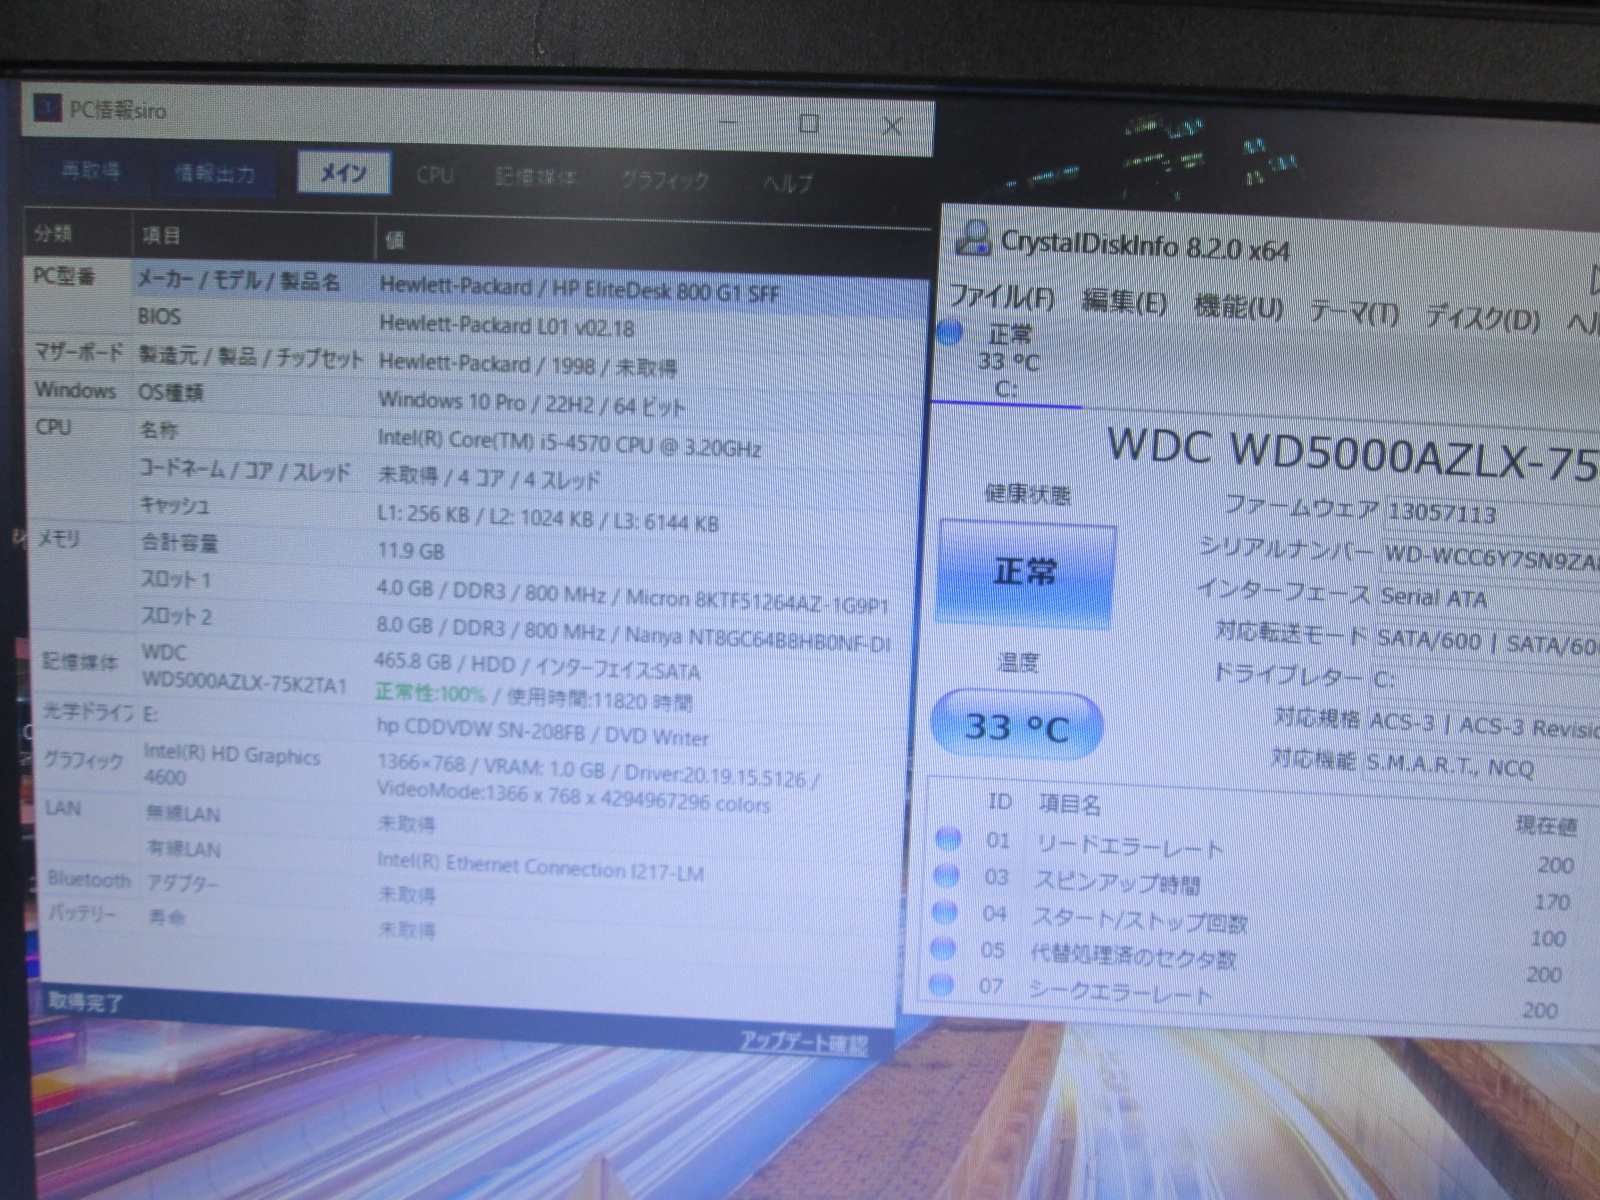Select the blue status orb for drive C:
Image resolution: width=1600 pixels, height=1200 pixels.
pyautogui.click(x=950, y=332)
